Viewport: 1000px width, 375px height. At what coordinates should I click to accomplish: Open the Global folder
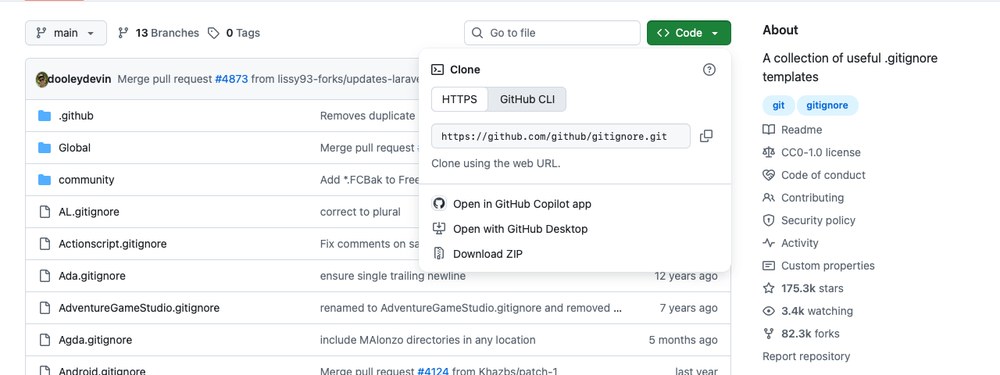tap(75, 148)
